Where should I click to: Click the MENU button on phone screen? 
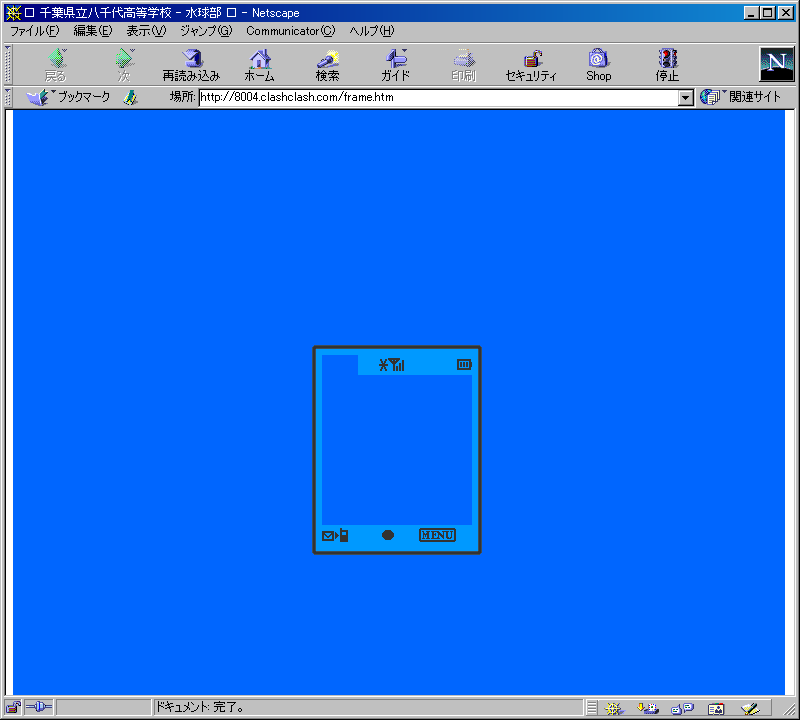(x=437, y=535)
